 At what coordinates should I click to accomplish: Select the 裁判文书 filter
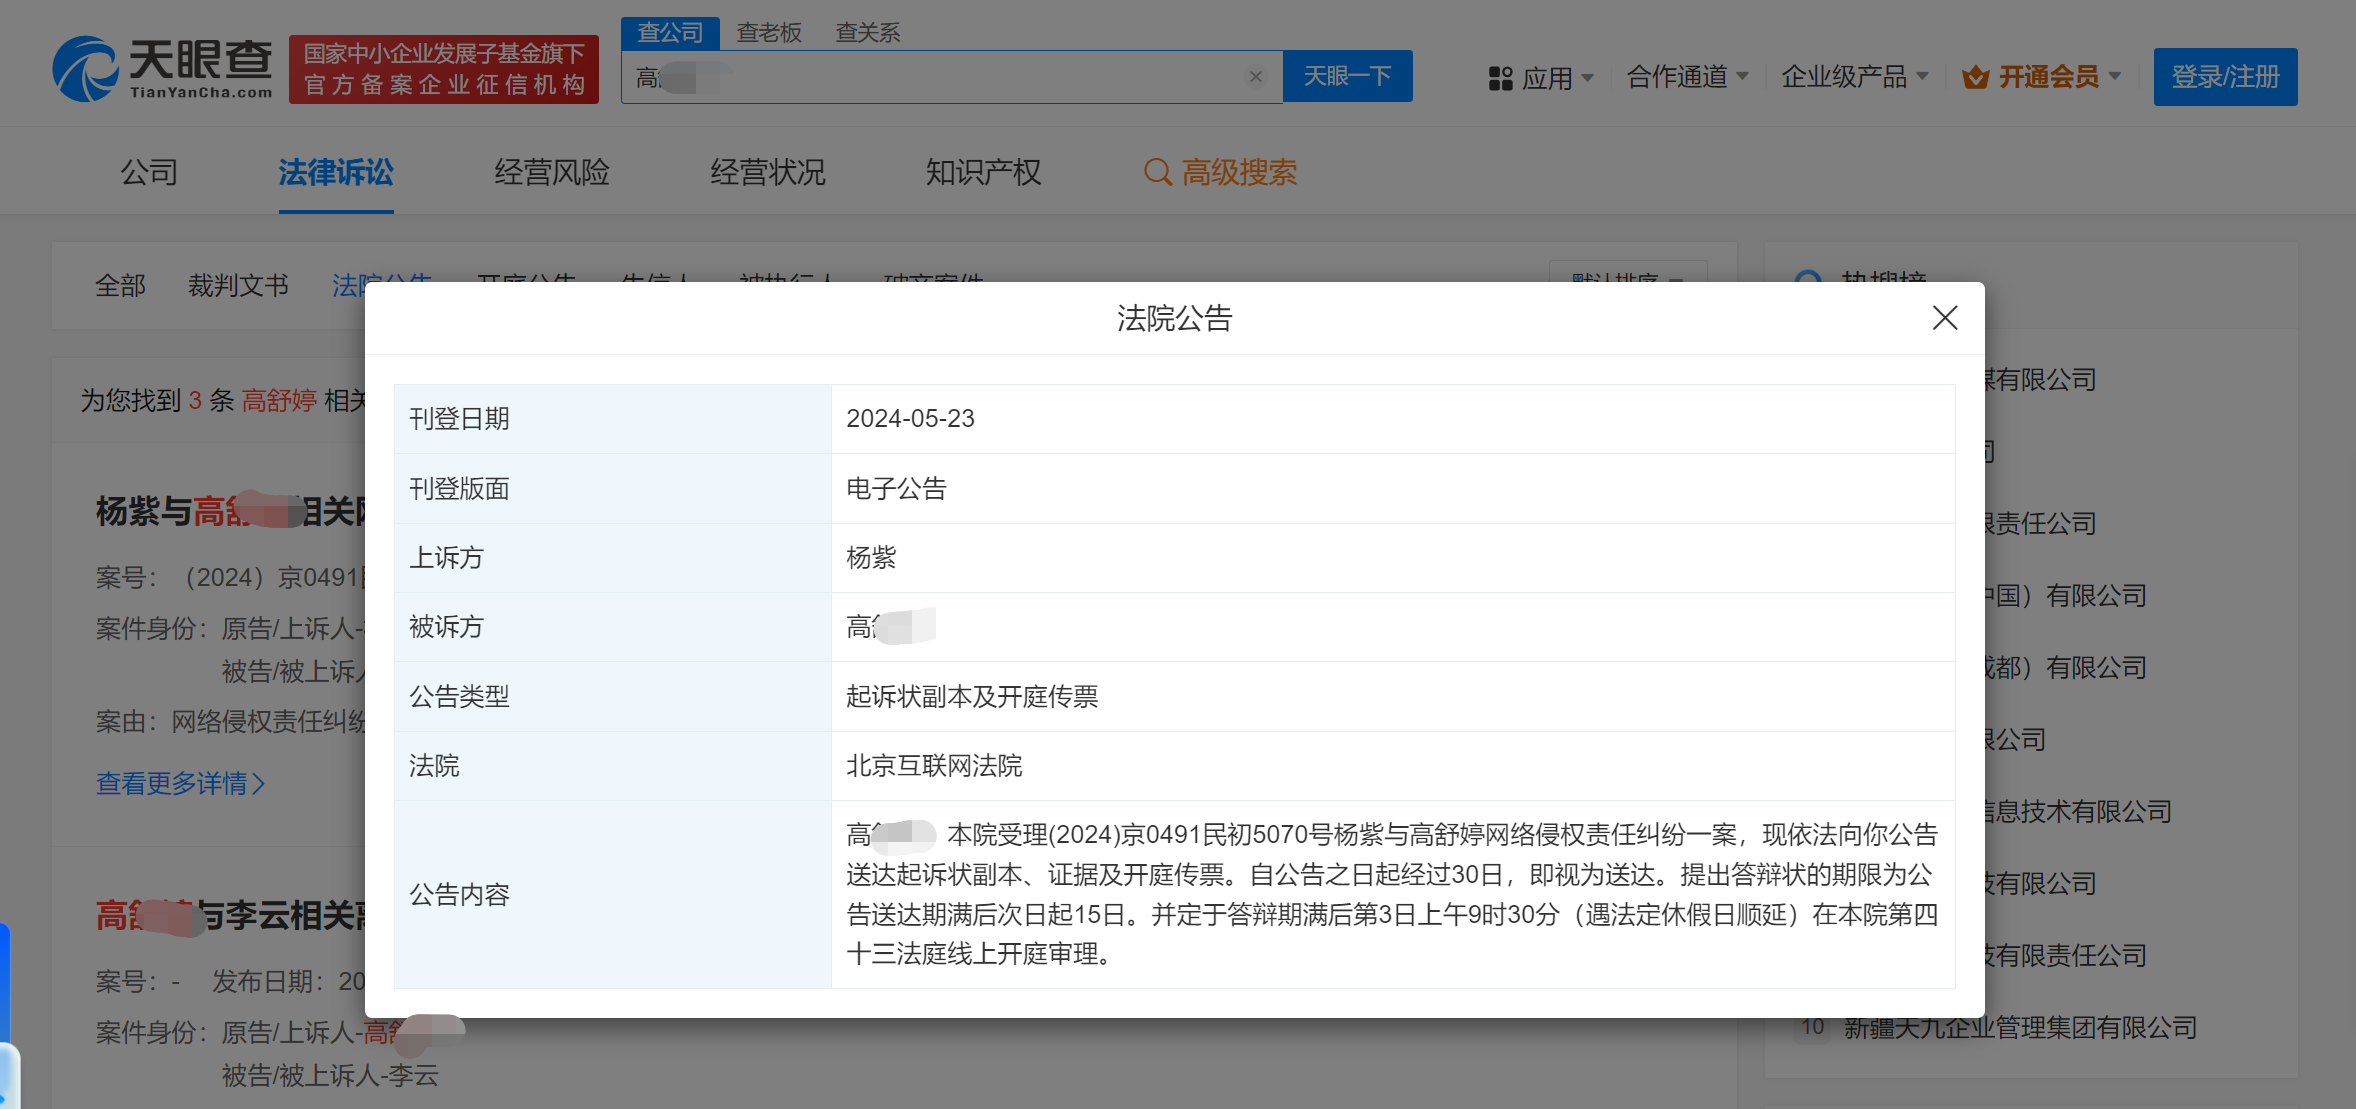point(238,286)
